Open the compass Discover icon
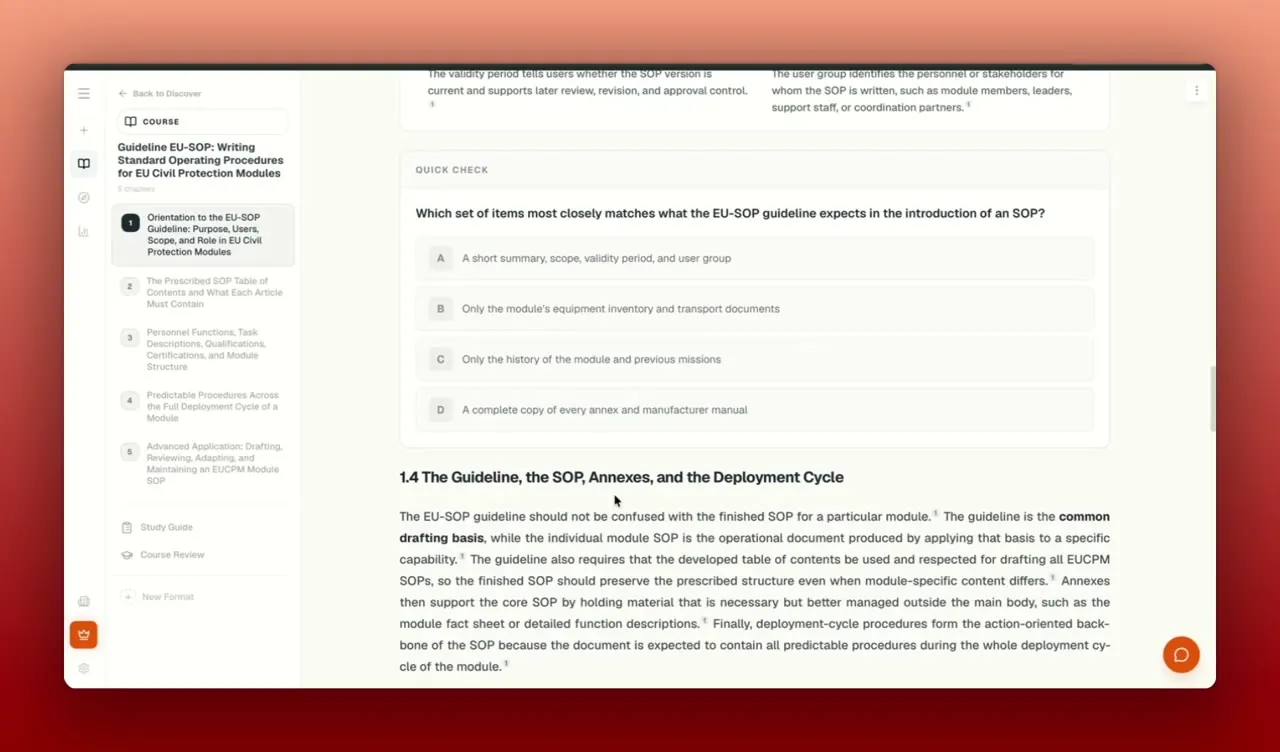Viewport: 1280px width, 752px height. (x=84, y=198)
